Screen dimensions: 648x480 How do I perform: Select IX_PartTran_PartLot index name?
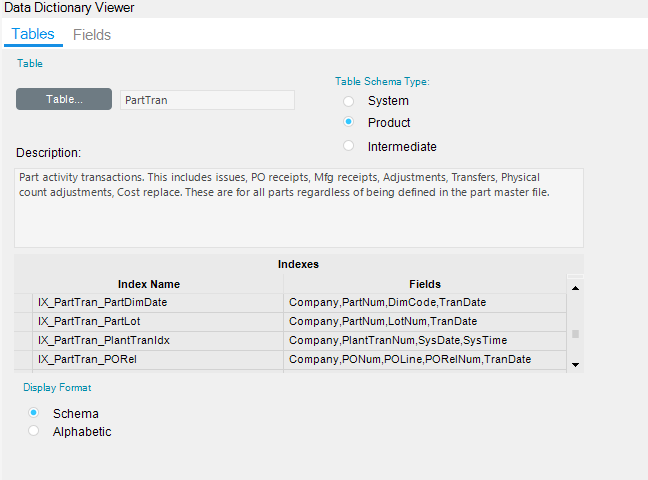tap(158, 322)
